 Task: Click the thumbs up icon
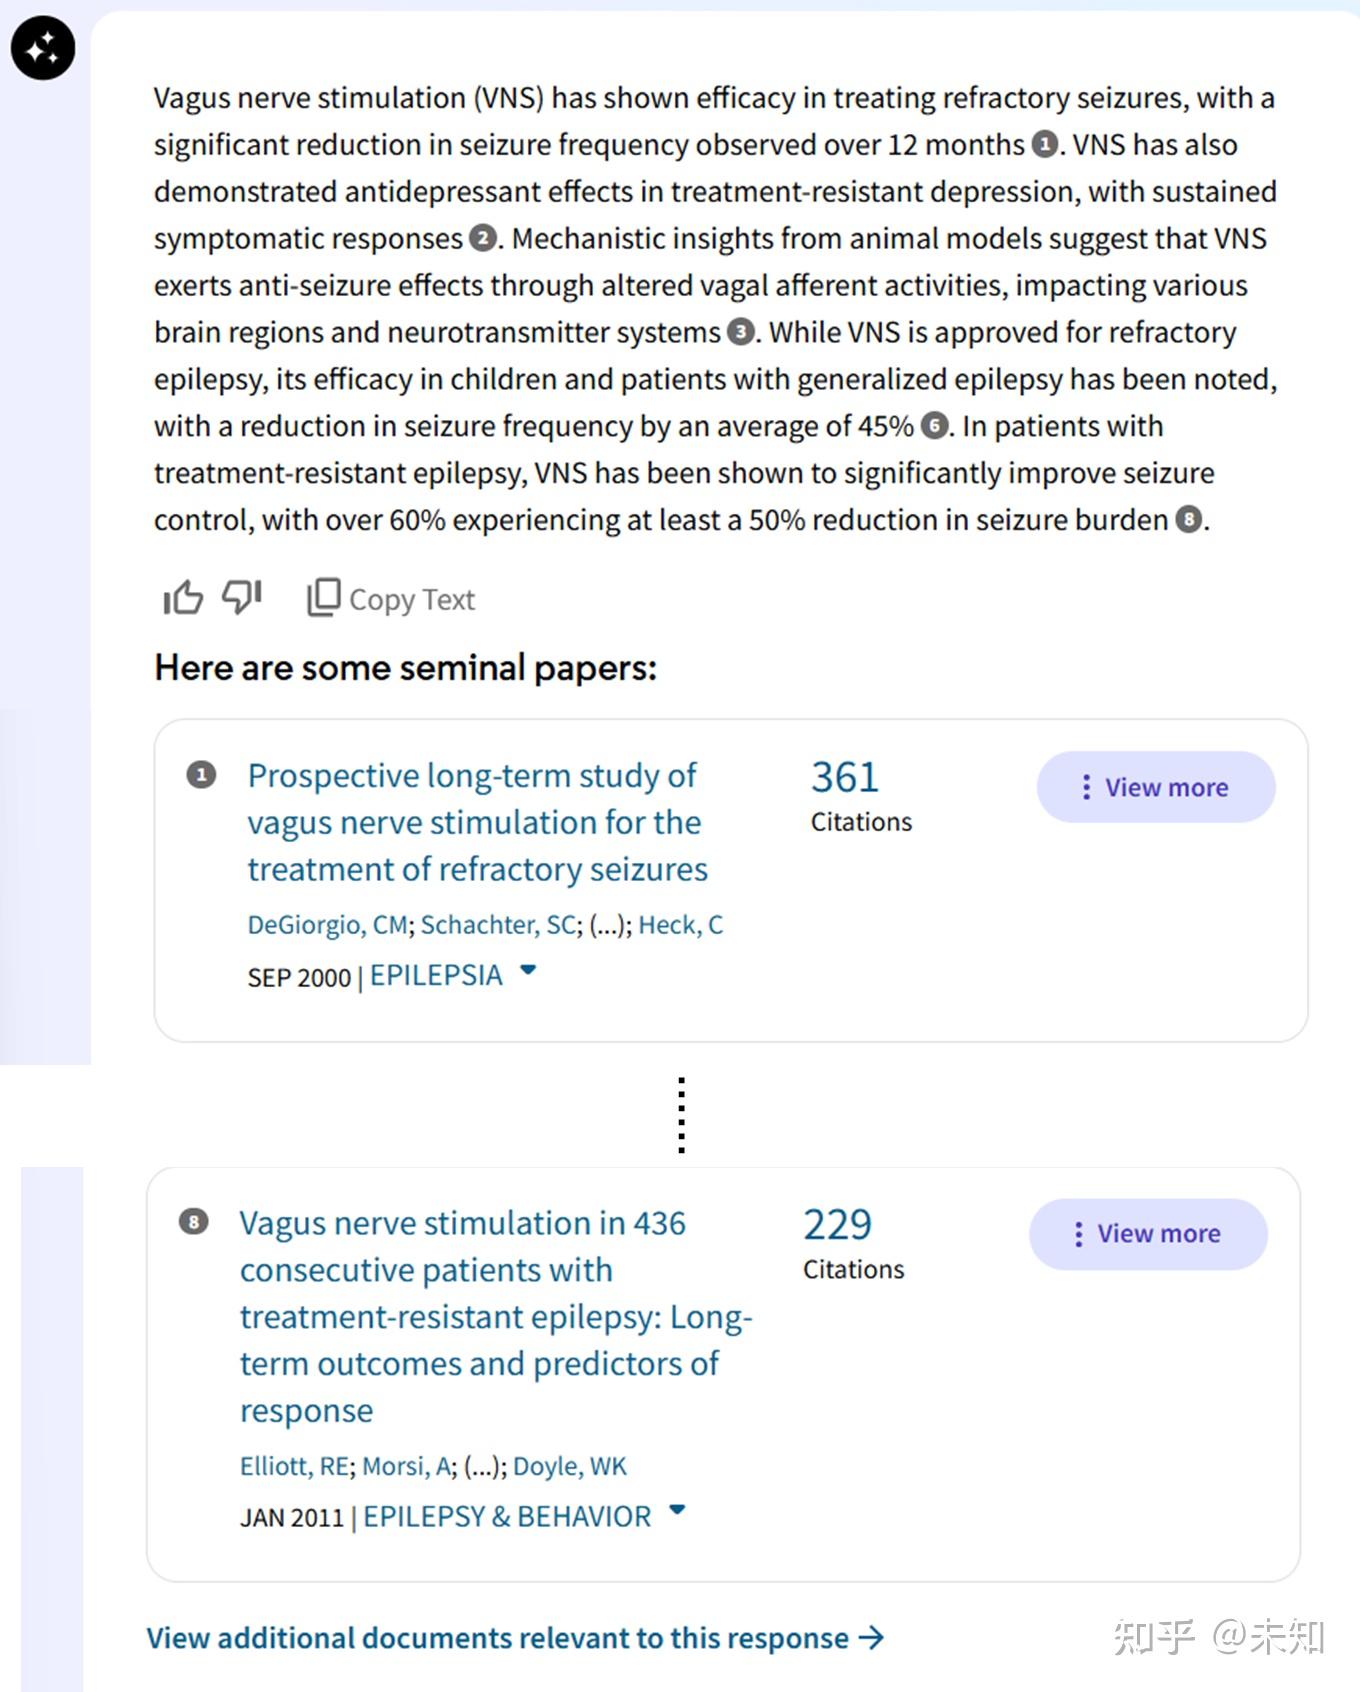183,598
